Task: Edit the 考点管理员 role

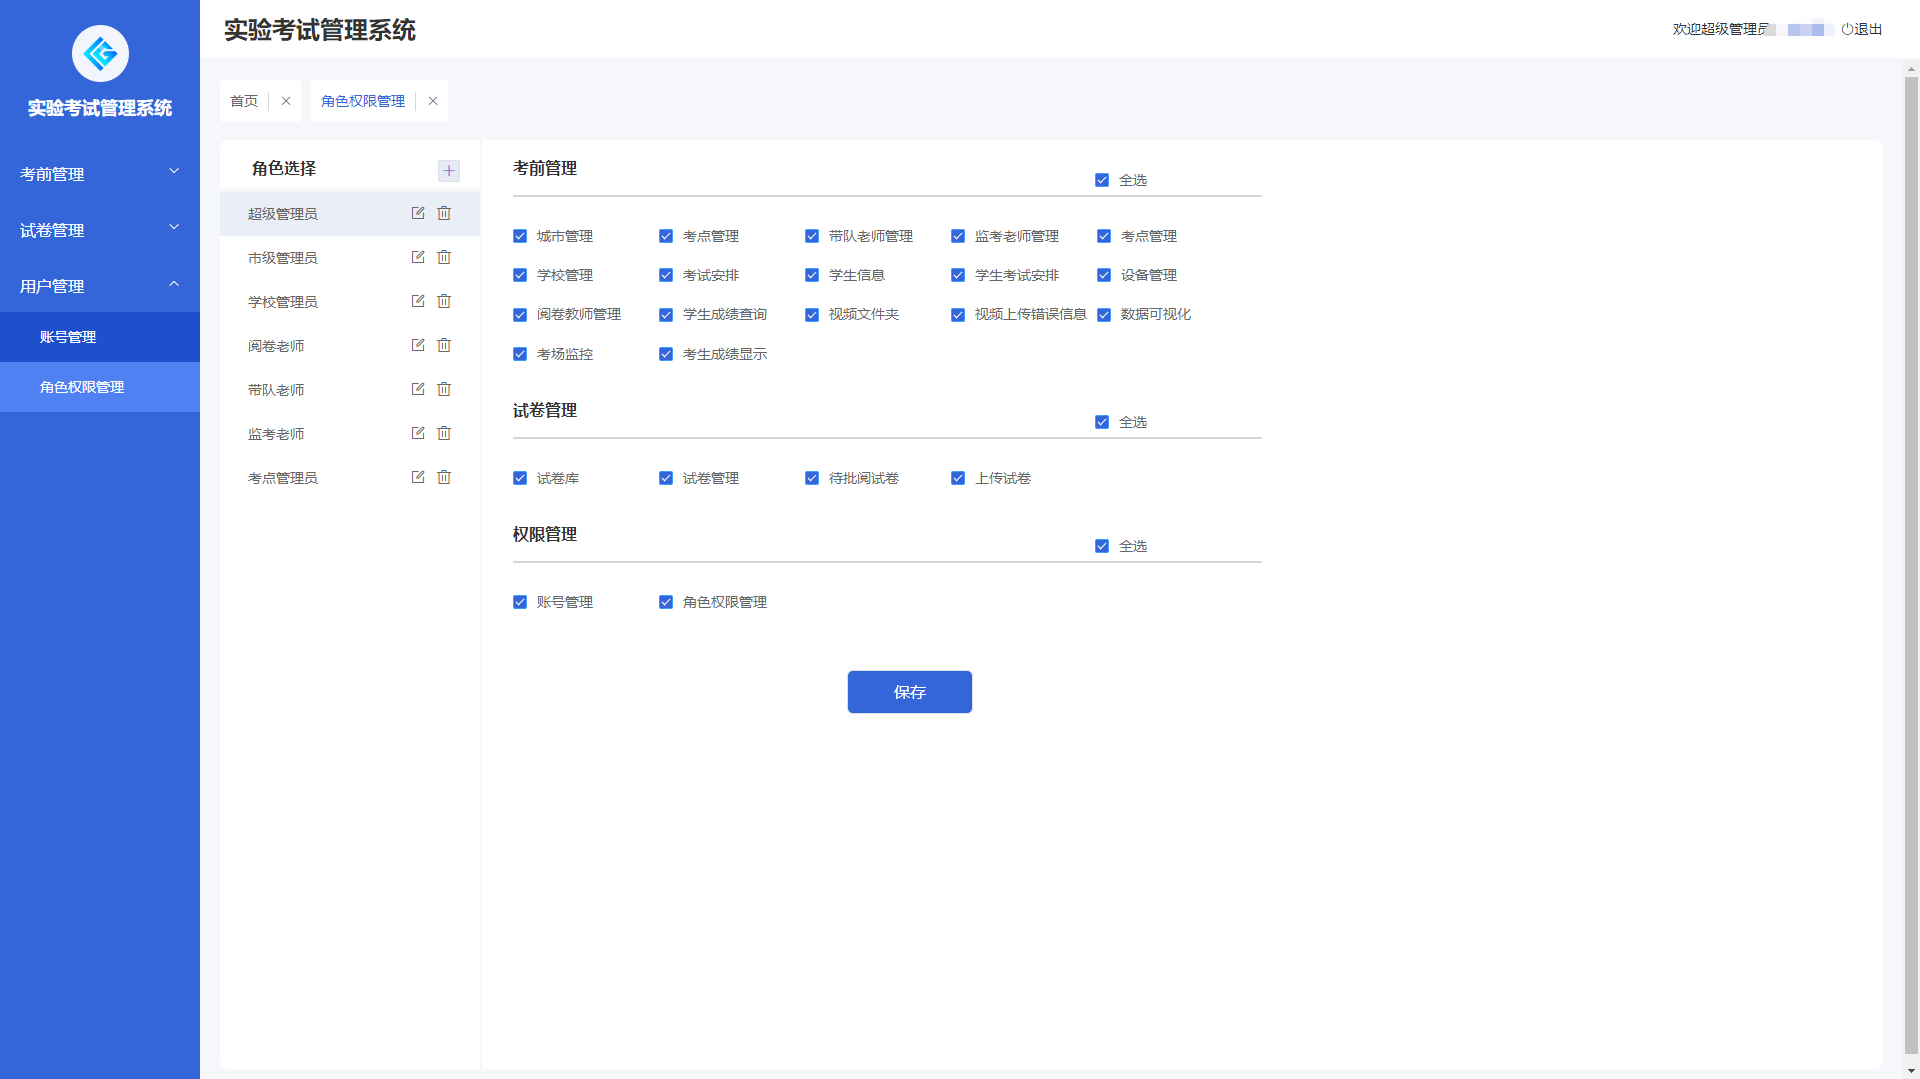Action: (x=418, y=477)
